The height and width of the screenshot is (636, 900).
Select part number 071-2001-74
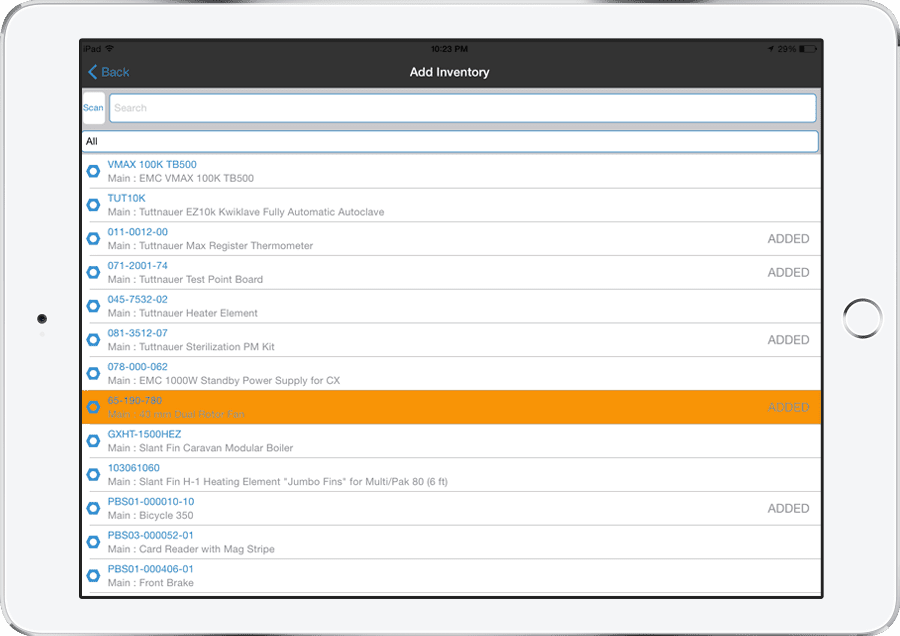(x=138, y=266)
